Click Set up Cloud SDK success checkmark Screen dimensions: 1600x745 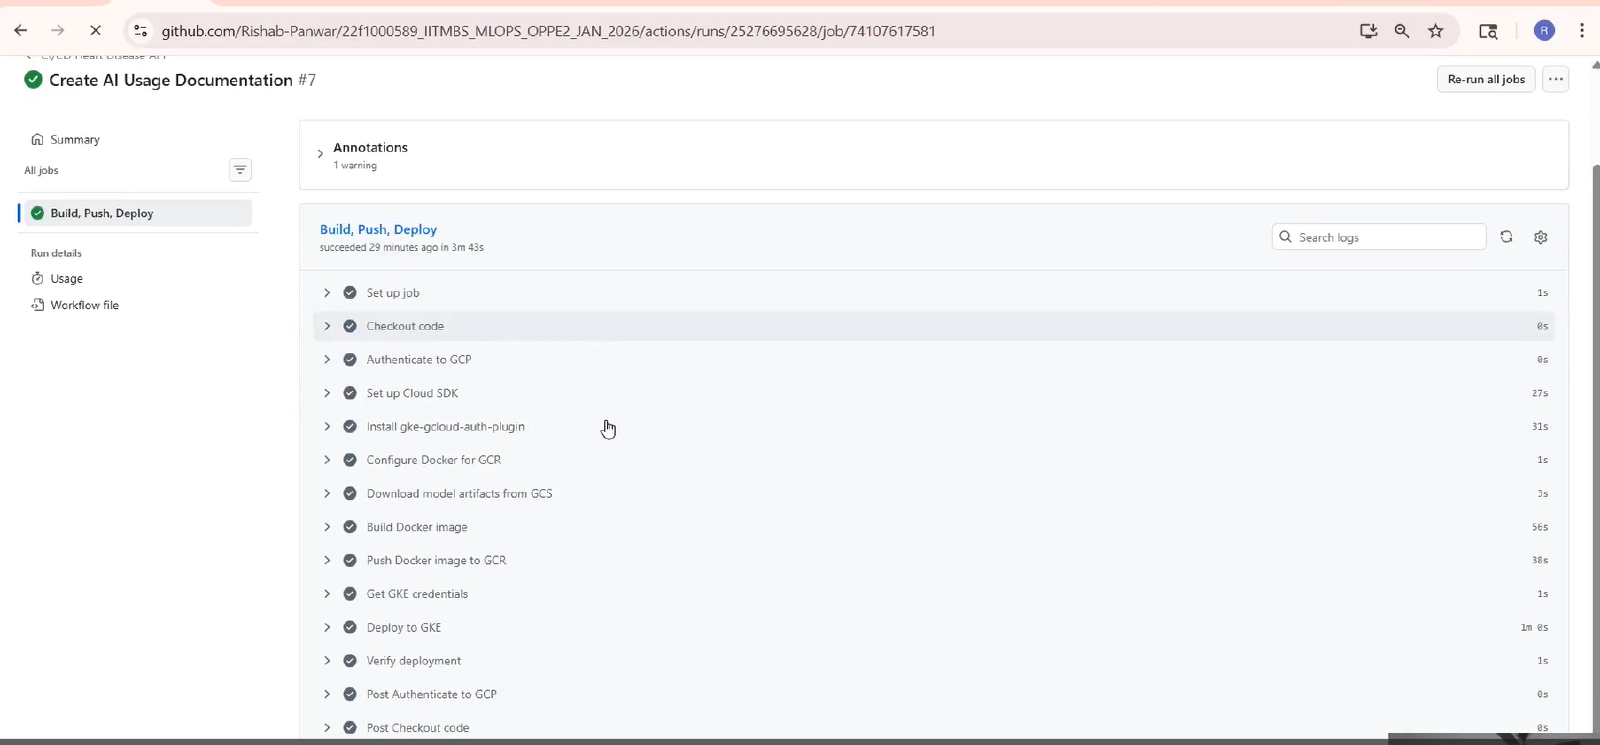pos(350,393)
